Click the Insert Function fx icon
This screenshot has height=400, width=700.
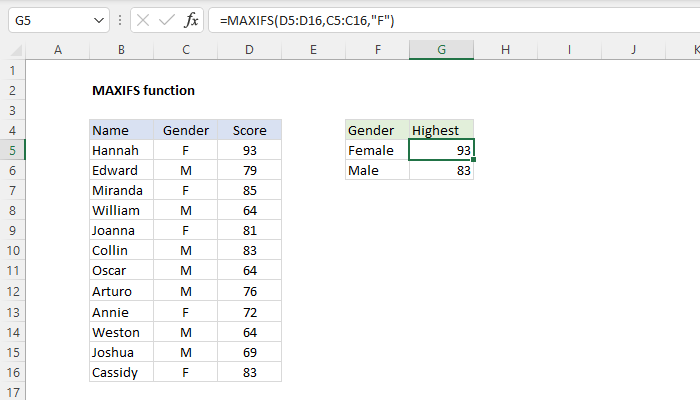point(191,20)
